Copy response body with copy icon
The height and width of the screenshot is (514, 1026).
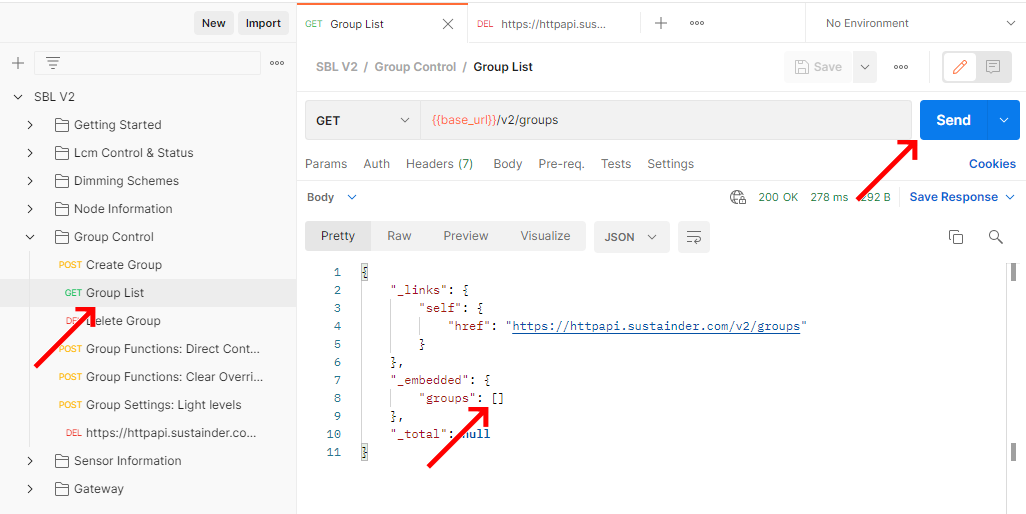[x=956, y=236]
